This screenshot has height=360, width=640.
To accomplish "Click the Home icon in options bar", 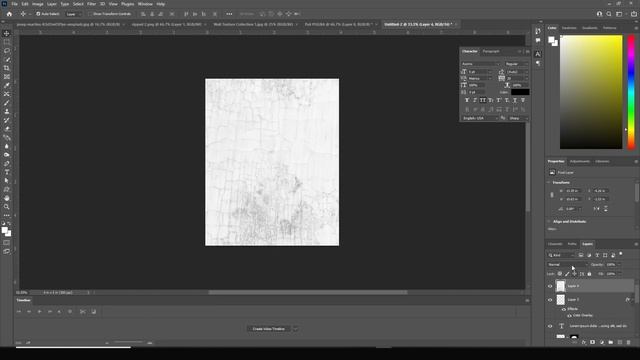I will (9, 14).
